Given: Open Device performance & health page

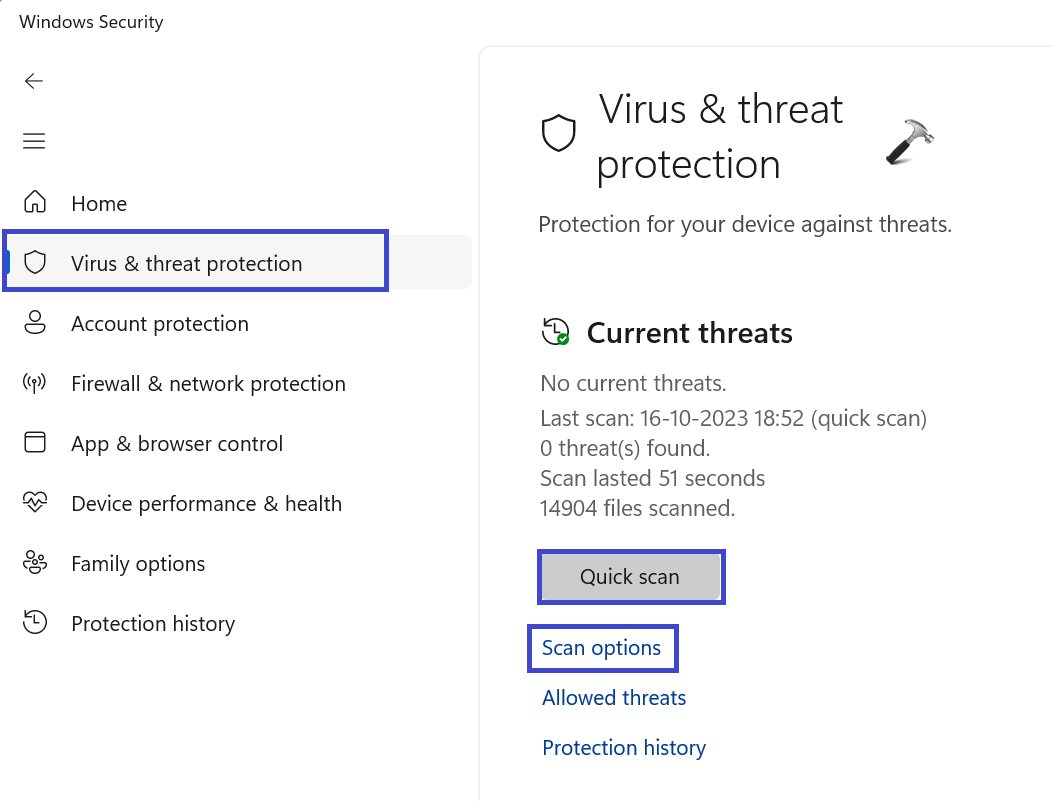Looking at the screenshot, I should tap(206, 504).
